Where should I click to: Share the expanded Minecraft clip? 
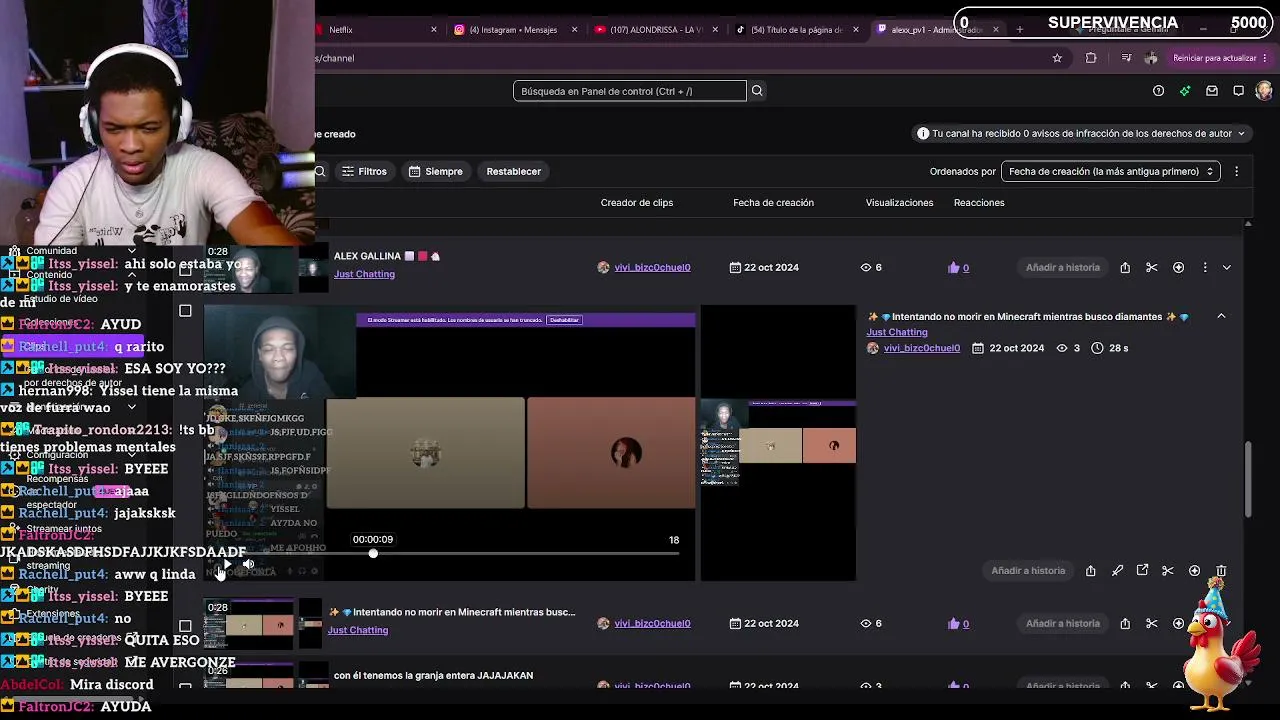coord(1091,571)
